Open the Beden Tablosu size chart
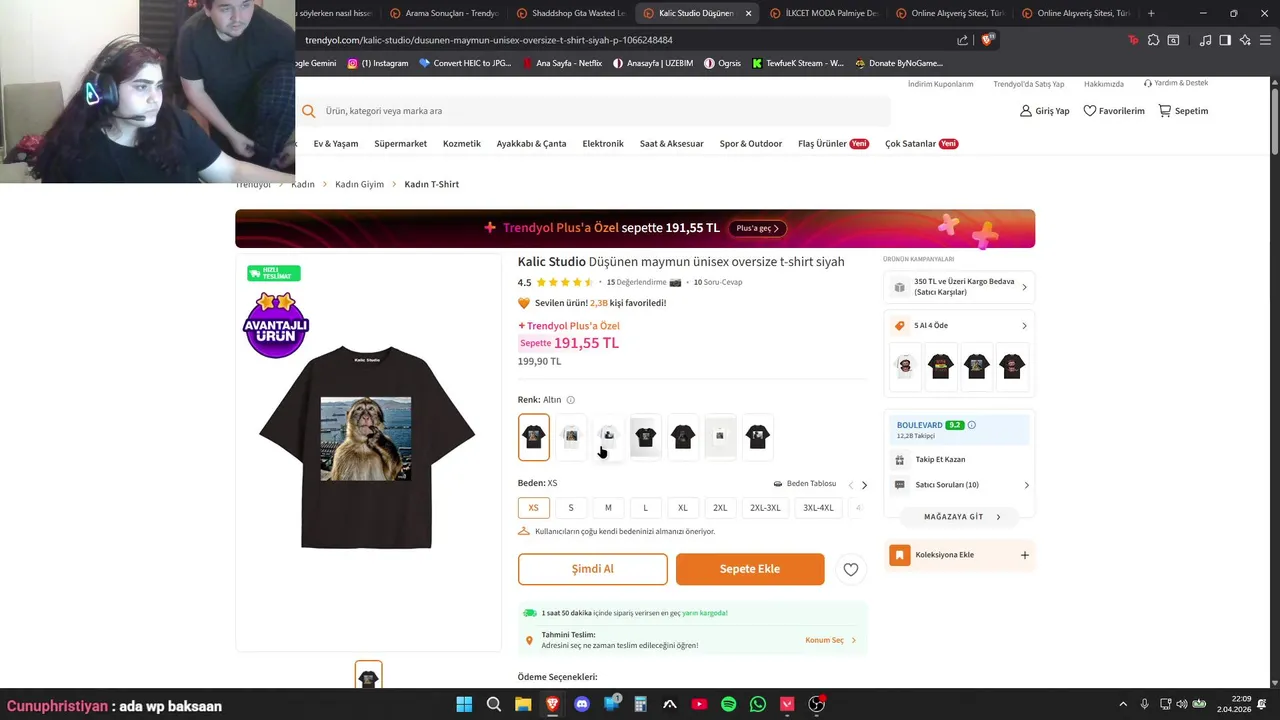The width and height of the screenshot is (1280, 720). tap(804, 484)
